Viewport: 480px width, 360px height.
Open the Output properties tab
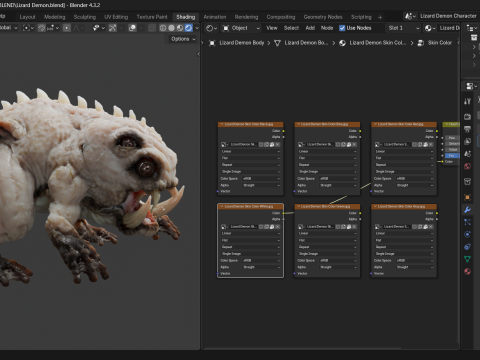[x=467, y=129]
